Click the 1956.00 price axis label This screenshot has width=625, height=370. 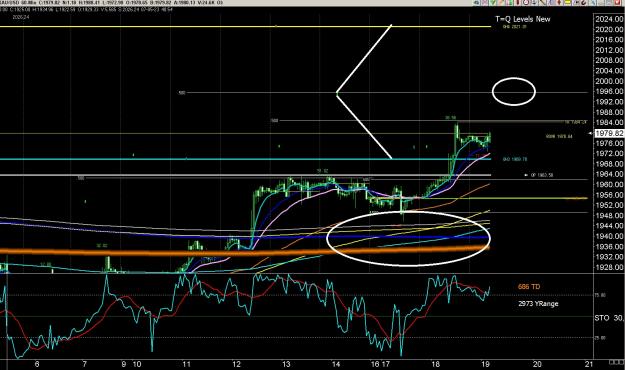click(609, 195)
